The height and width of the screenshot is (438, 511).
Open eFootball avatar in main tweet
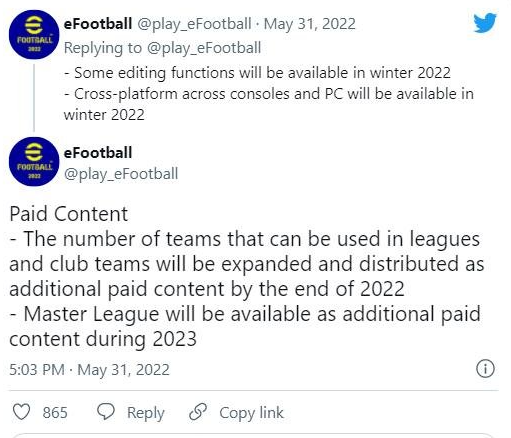[x=34, y=161]
